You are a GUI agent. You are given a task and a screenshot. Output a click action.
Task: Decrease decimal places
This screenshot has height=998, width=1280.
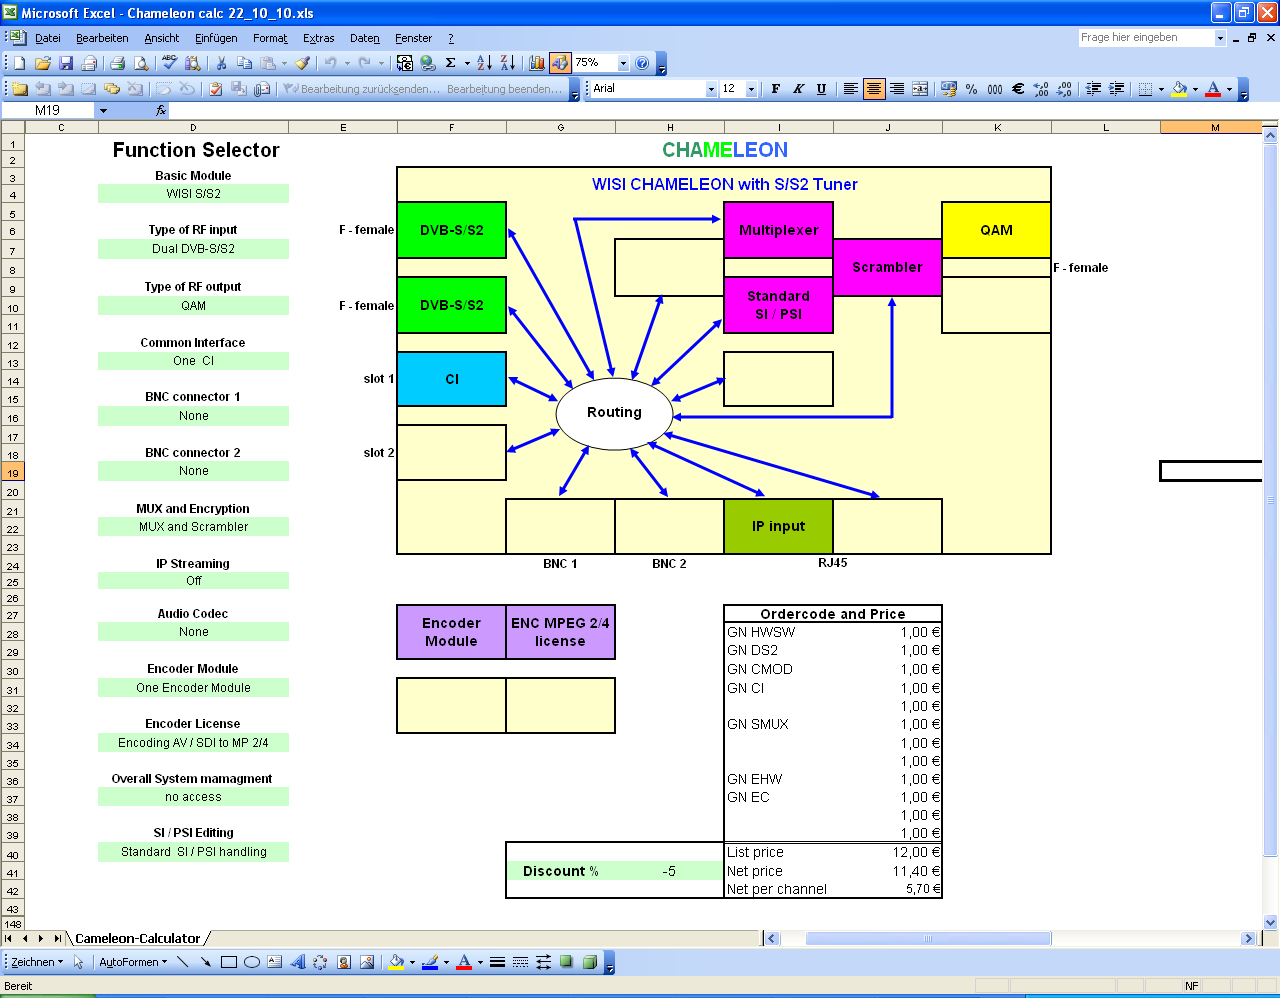(x=1064, y=89)
